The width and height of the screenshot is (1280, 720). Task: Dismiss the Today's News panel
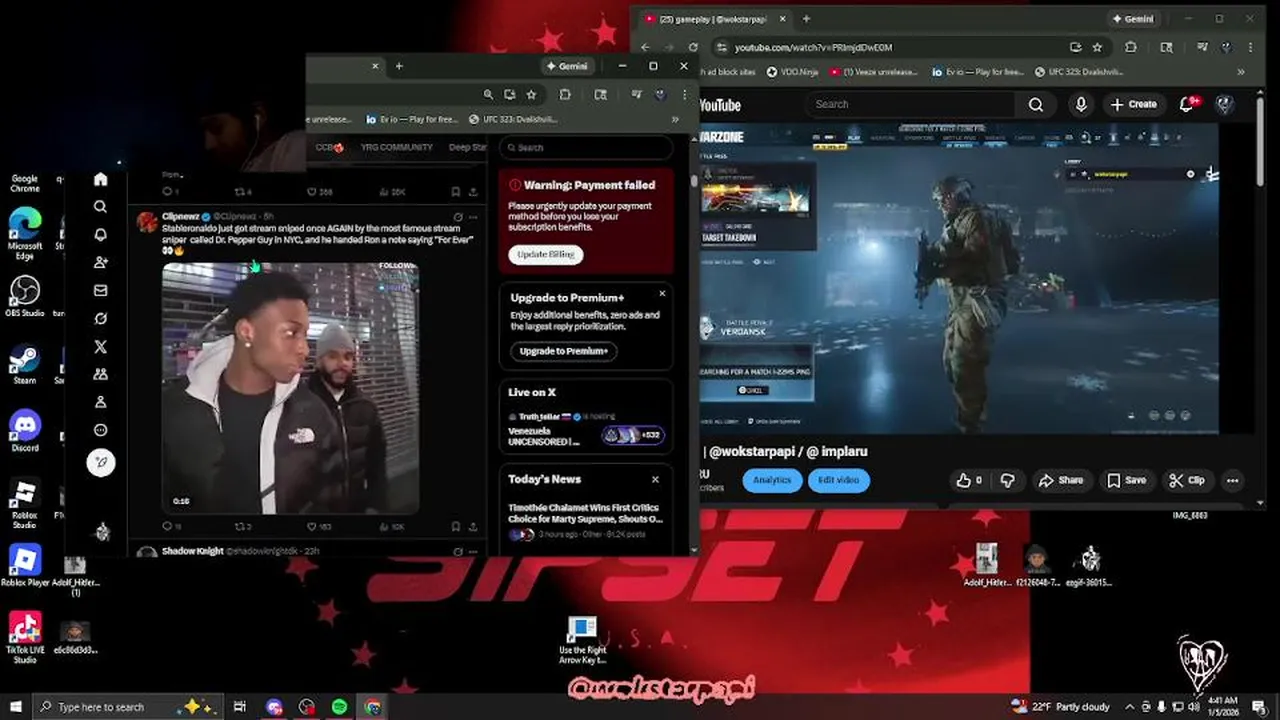click(655, 480)
